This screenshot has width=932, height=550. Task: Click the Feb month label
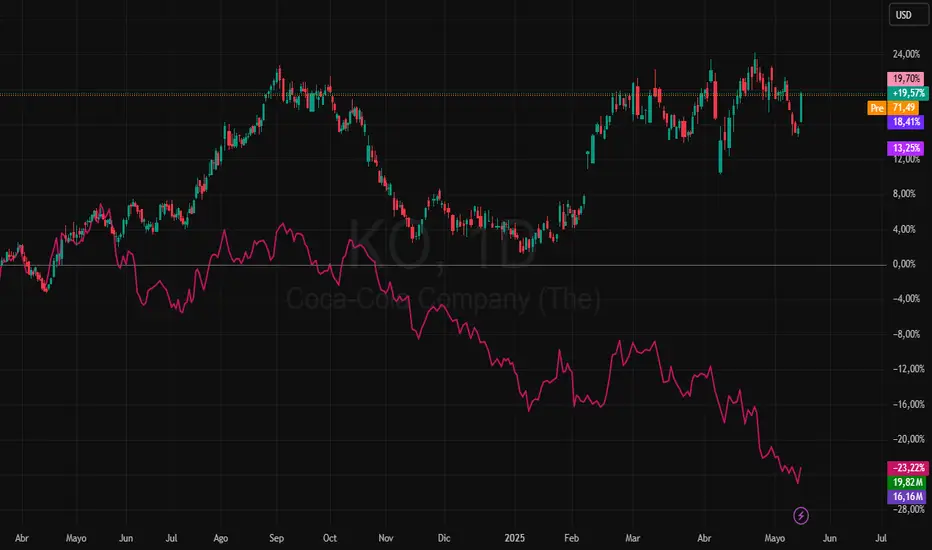(571, 538)
